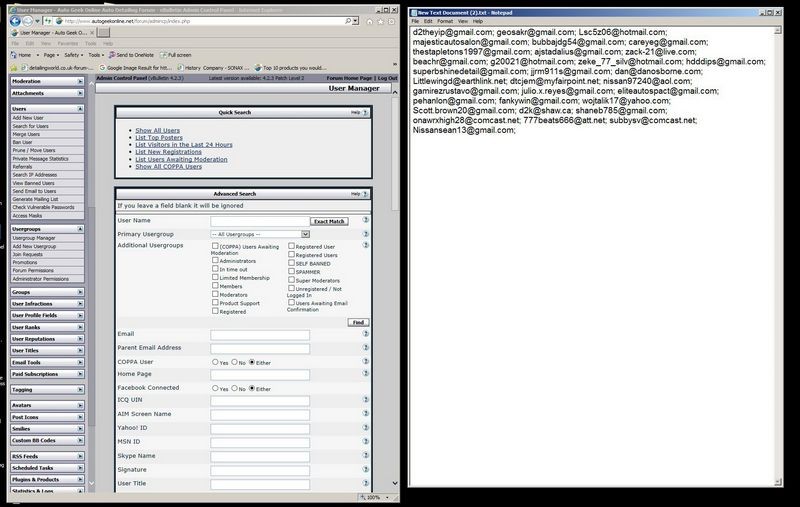Screen dimensions: 800x507
Task: Click the Advanced Search help question icon
Action: pyautogui.click(x=365, y=194)
